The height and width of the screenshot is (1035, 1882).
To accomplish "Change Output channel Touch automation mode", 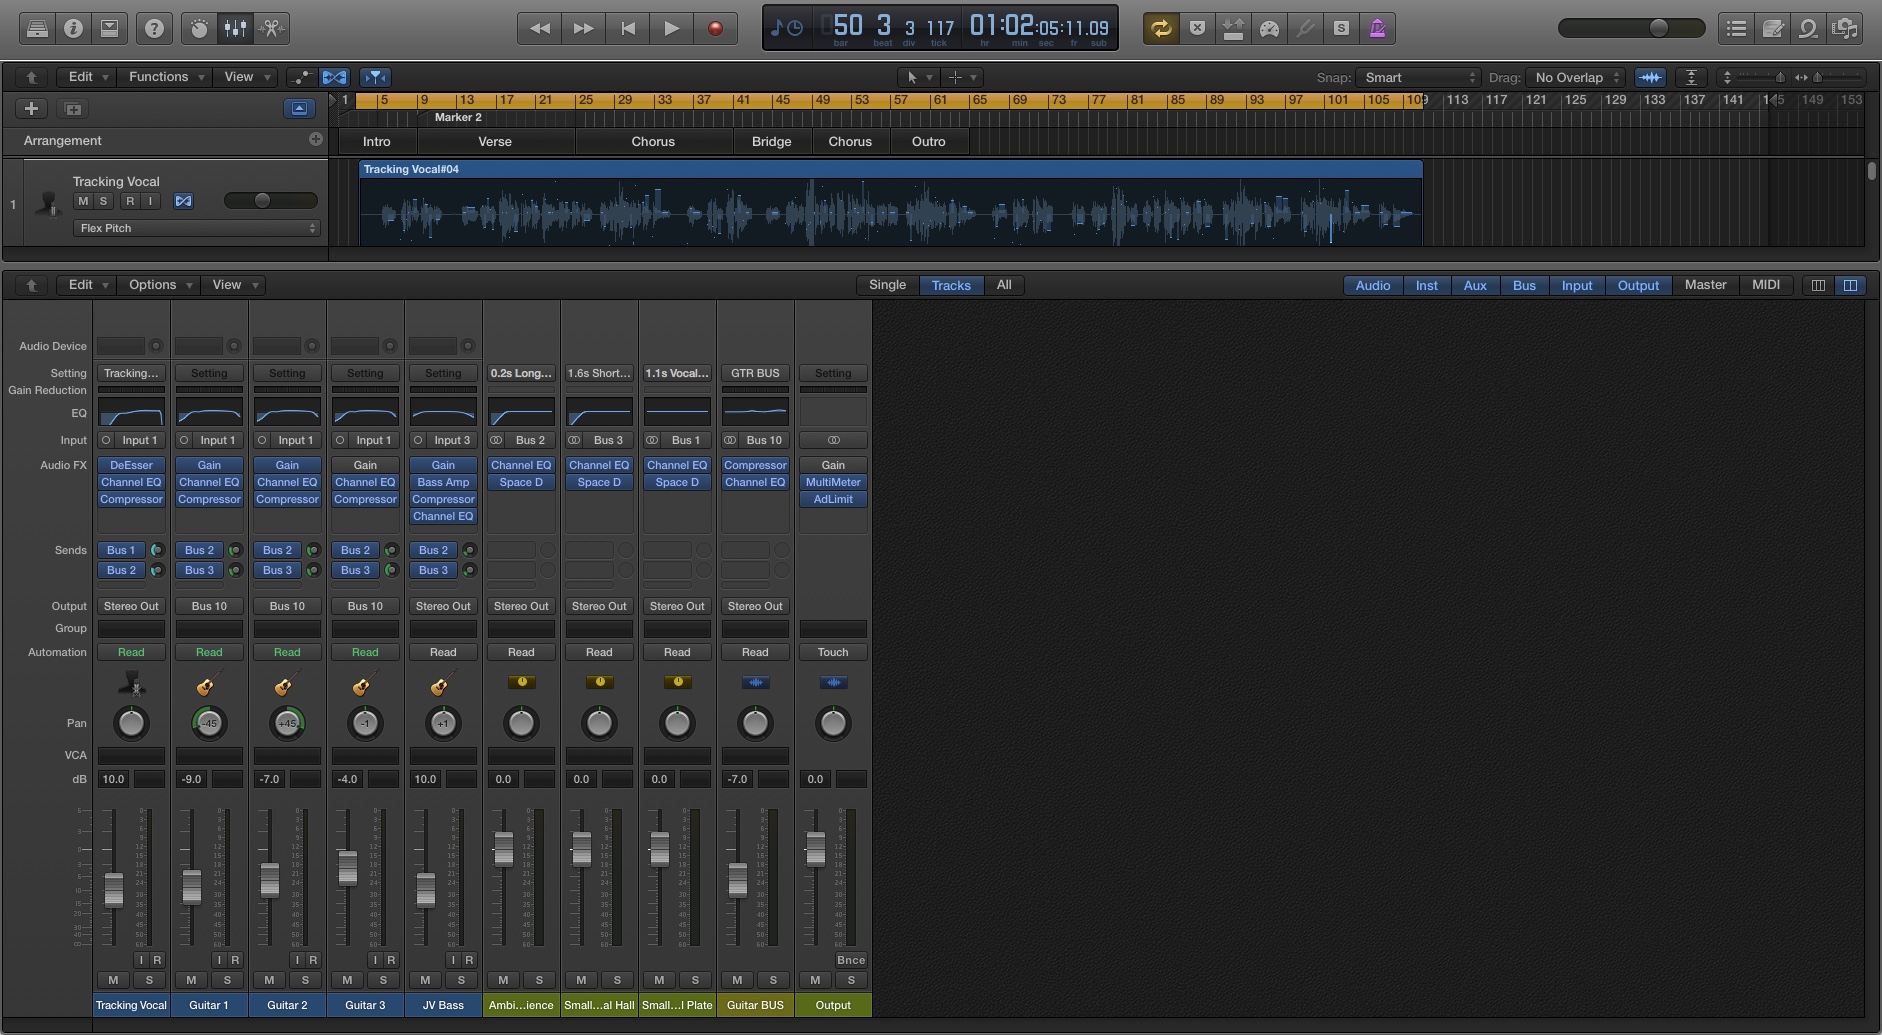I will [x=833, y=652].
